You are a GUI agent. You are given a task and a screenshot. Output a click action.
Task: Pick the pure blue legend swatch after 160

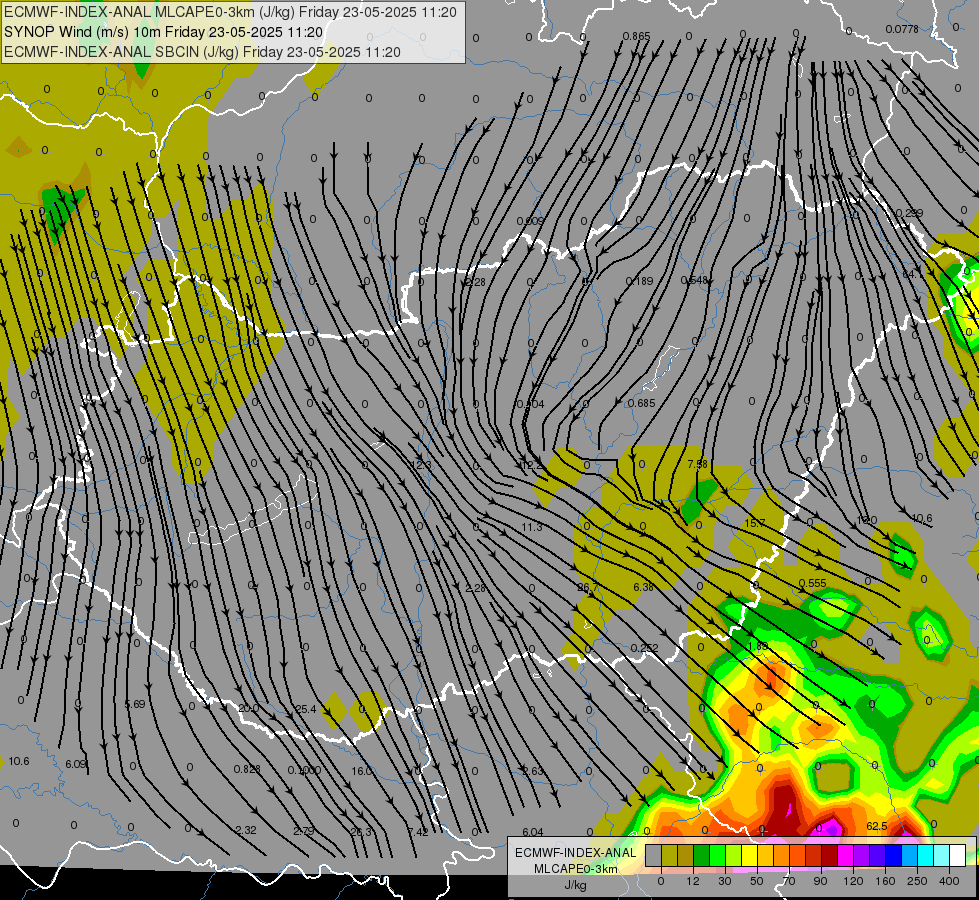(894, 855)
